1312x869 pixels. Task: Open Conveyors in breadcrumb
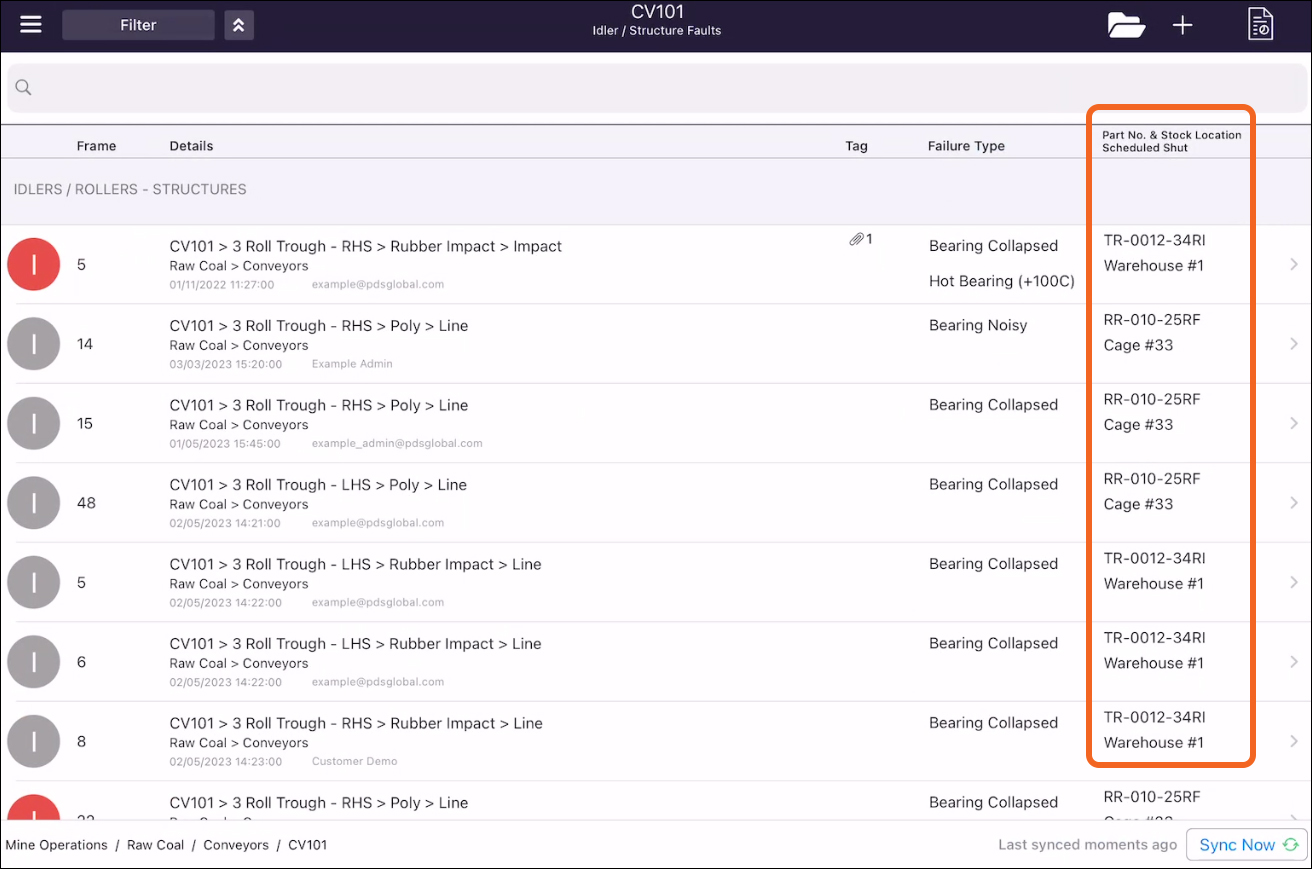coord(235,845)
